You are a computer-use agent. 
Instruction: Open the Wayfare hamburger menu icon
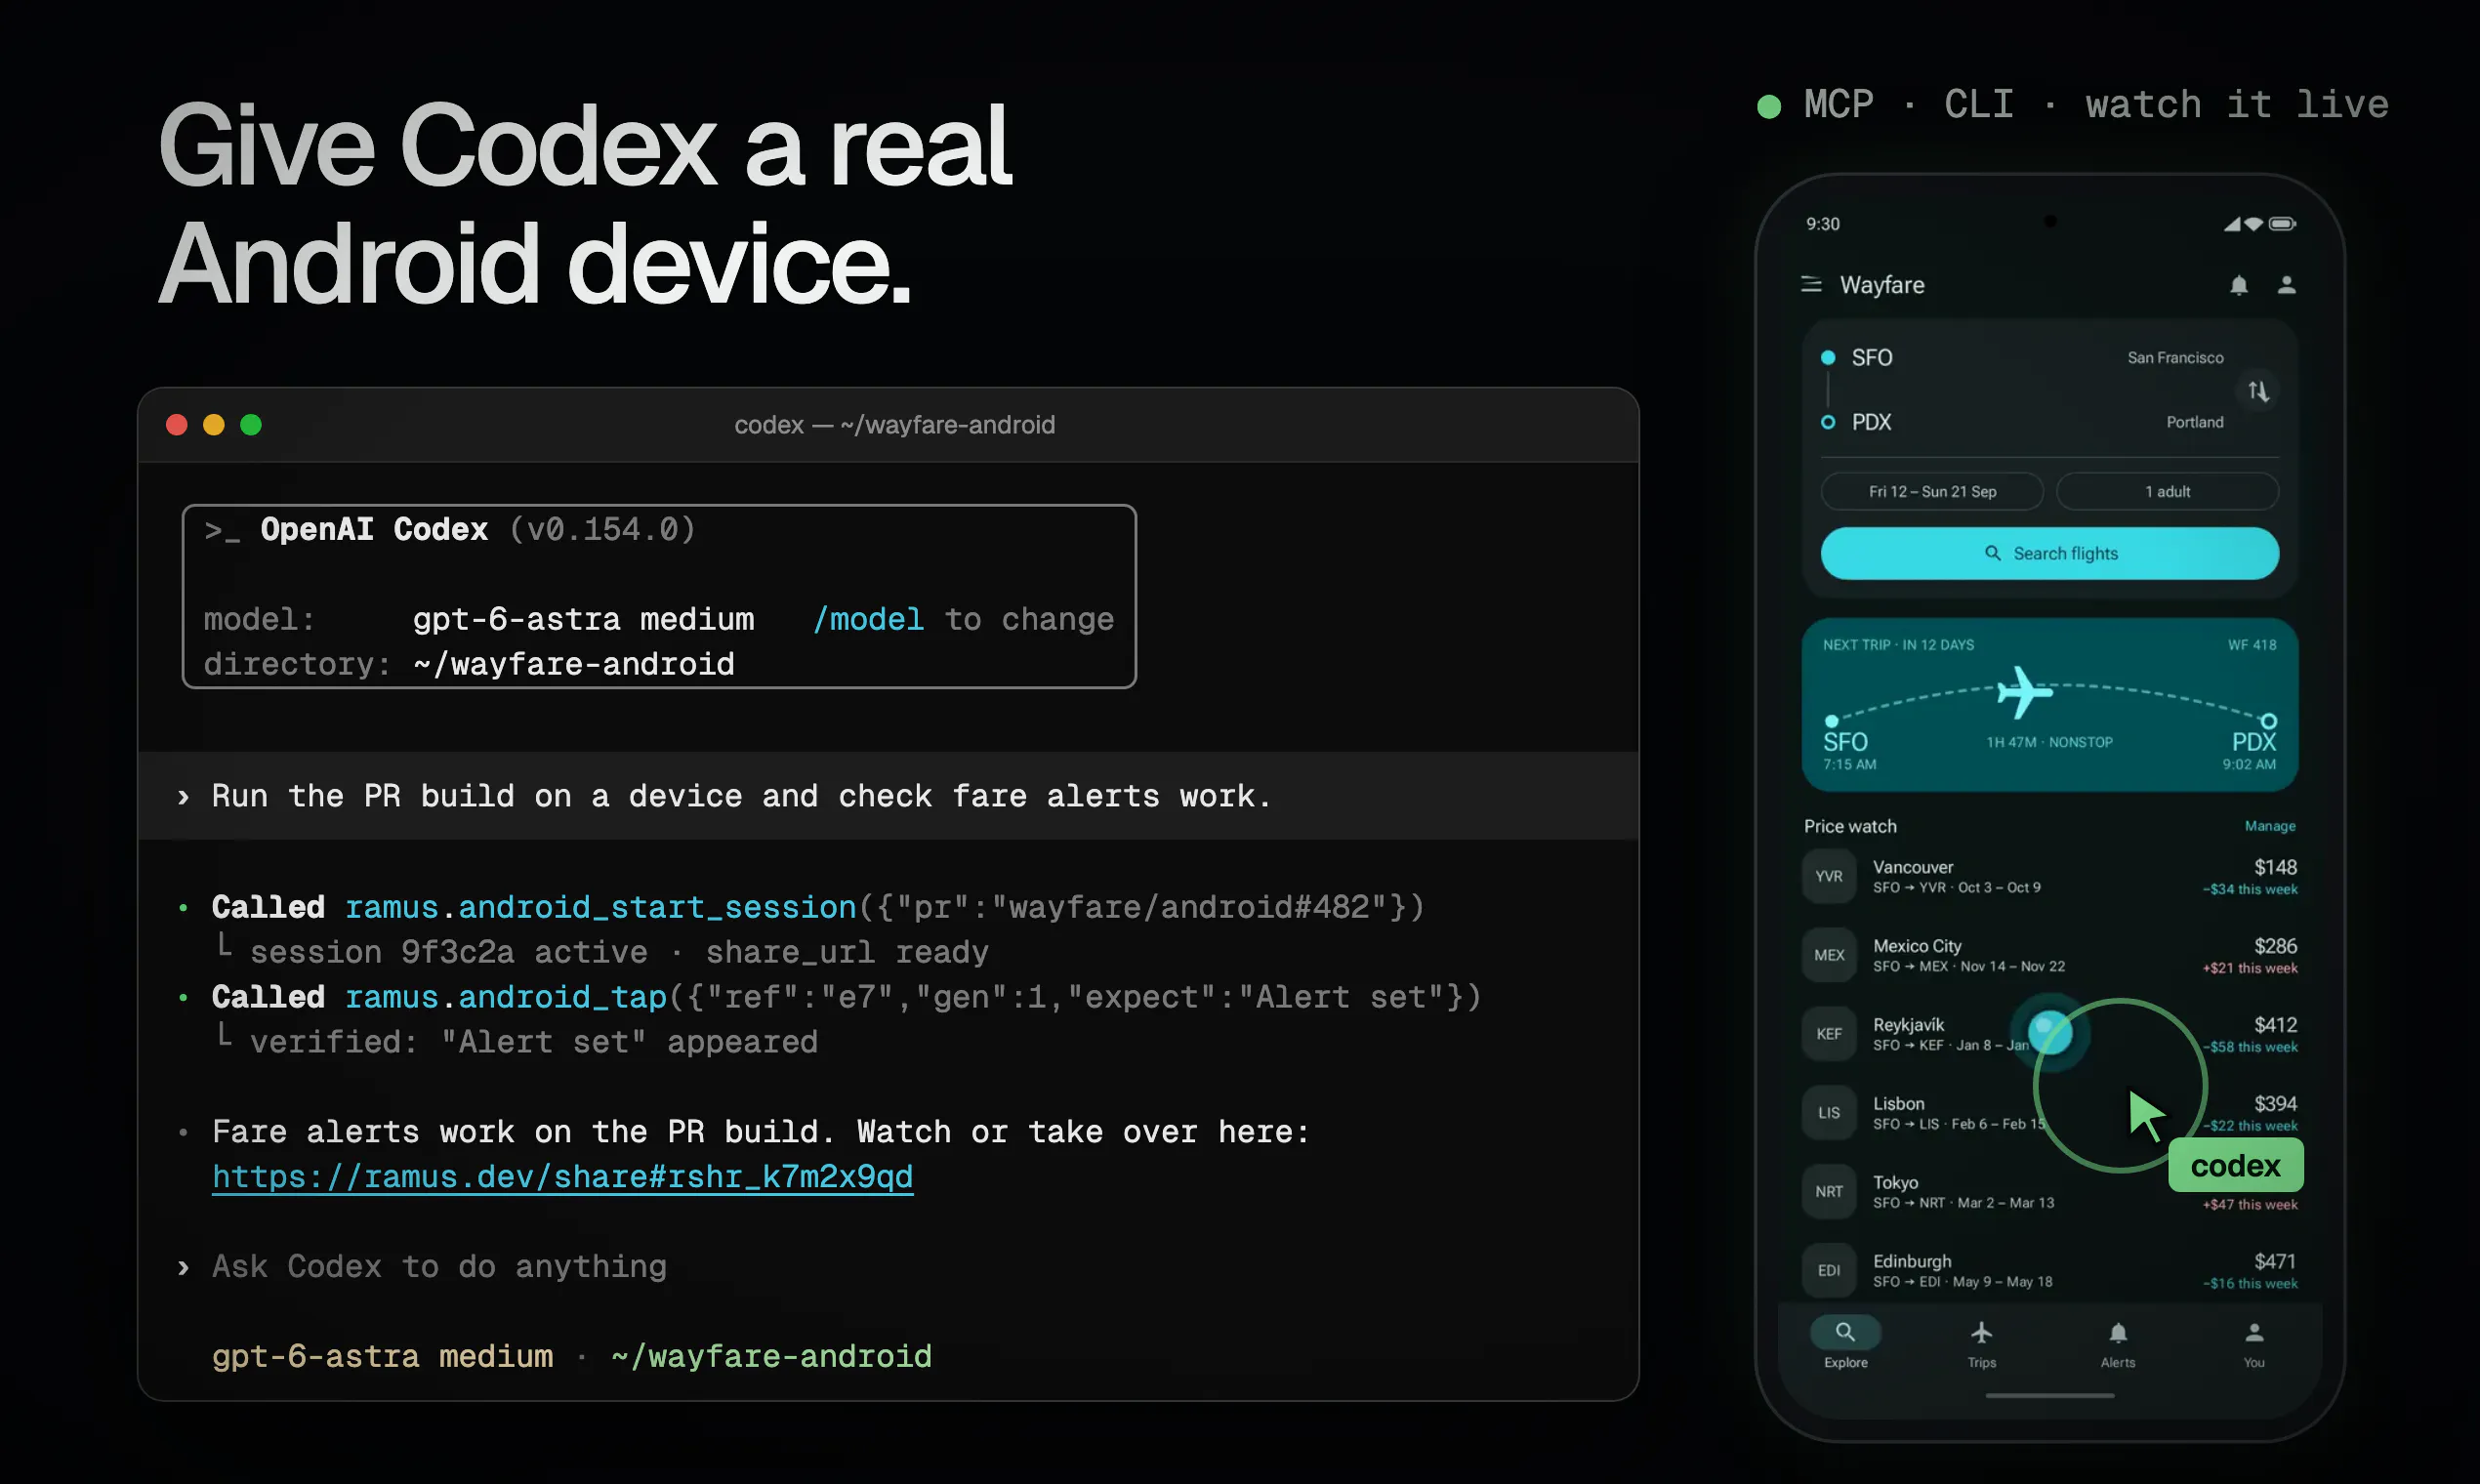tap(1810, 285)
